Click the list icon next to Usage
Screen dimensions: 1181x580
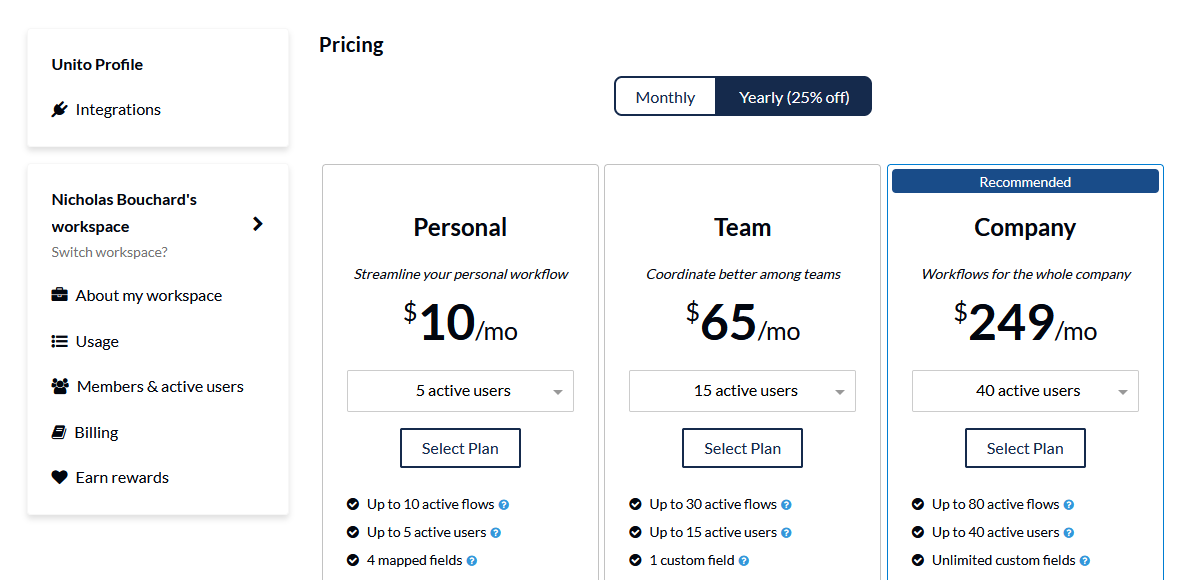pos(60,341)
